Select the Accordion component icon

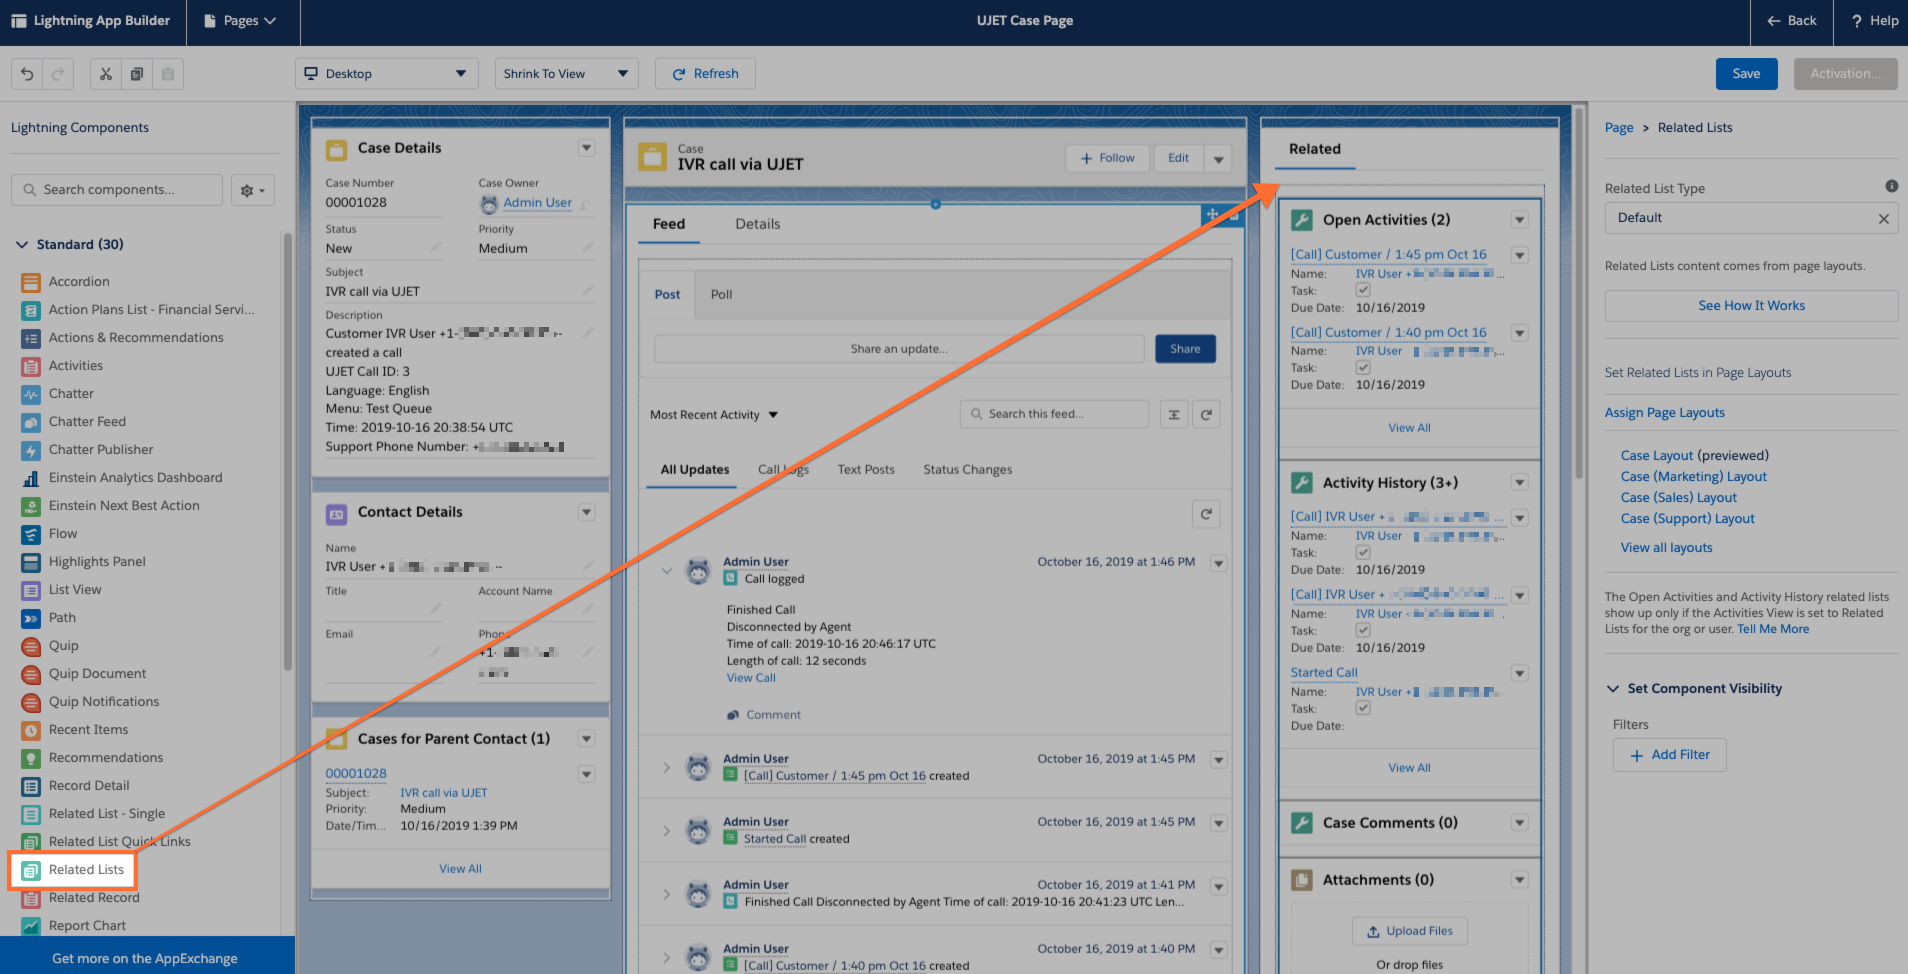pyautogui.click(x=31, y=282)
